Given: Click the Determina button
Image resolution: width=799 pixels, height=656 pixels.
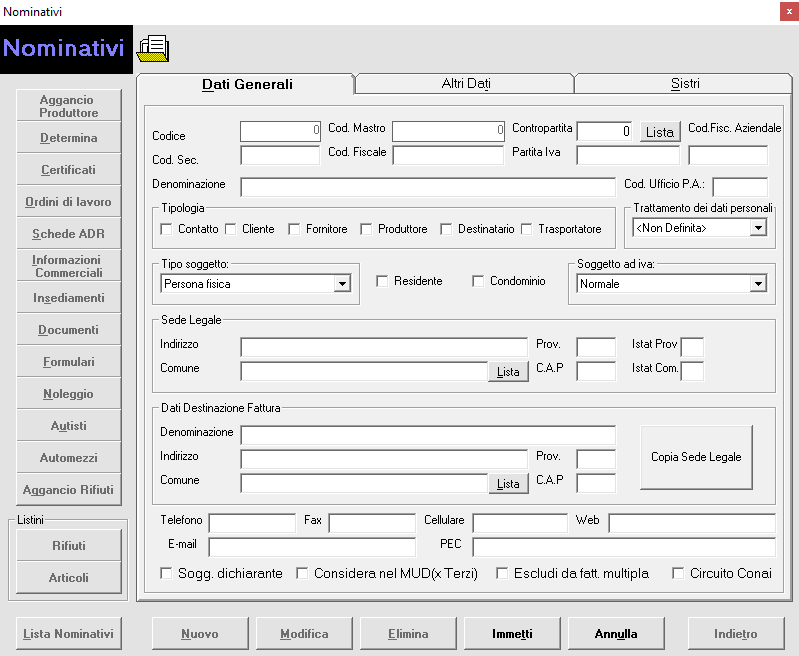Looking at the screenshot, I should pos(69,138).
